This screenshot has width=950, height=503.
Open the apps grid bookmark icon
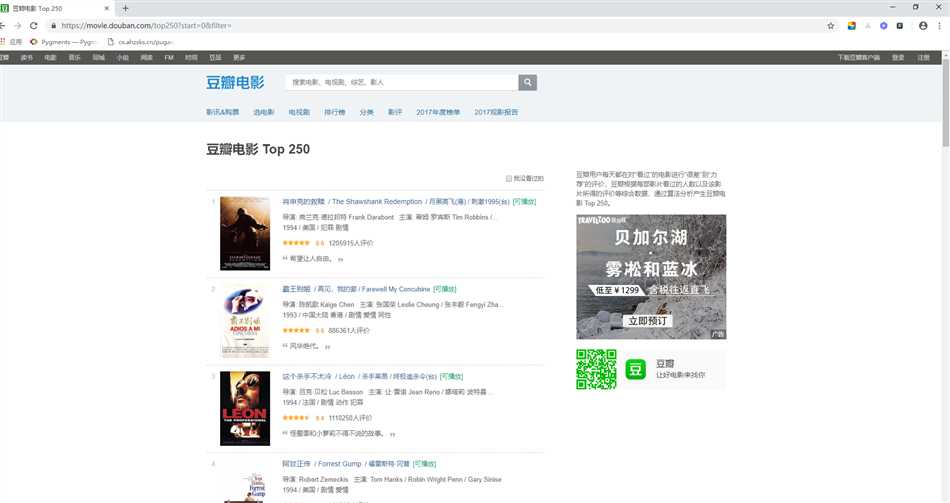pyautogui.click(x=3, y=42)
